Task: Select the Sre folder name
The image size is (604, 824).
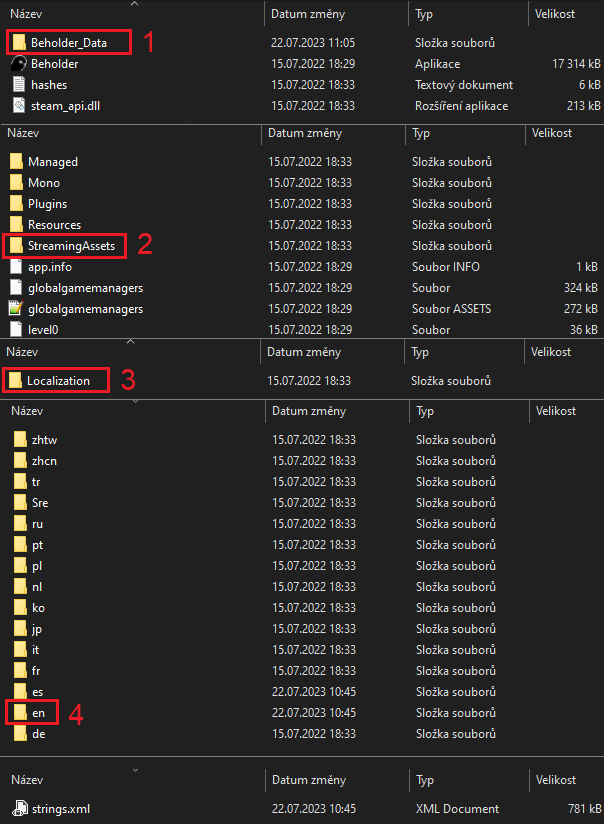Action: click(40, 502)
